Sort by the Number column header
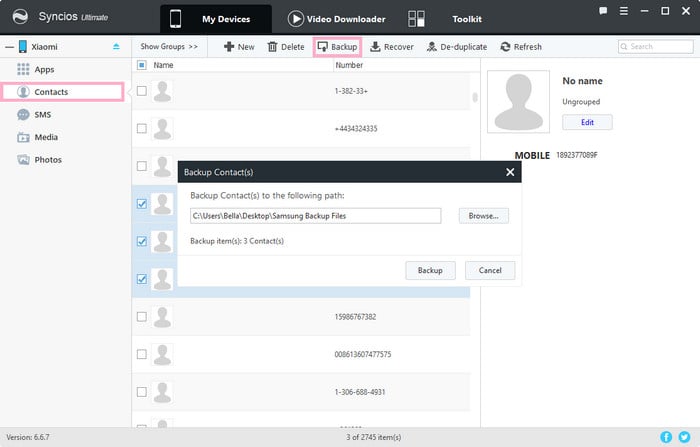This screenshot has height=447, width=700. point(349,65)
